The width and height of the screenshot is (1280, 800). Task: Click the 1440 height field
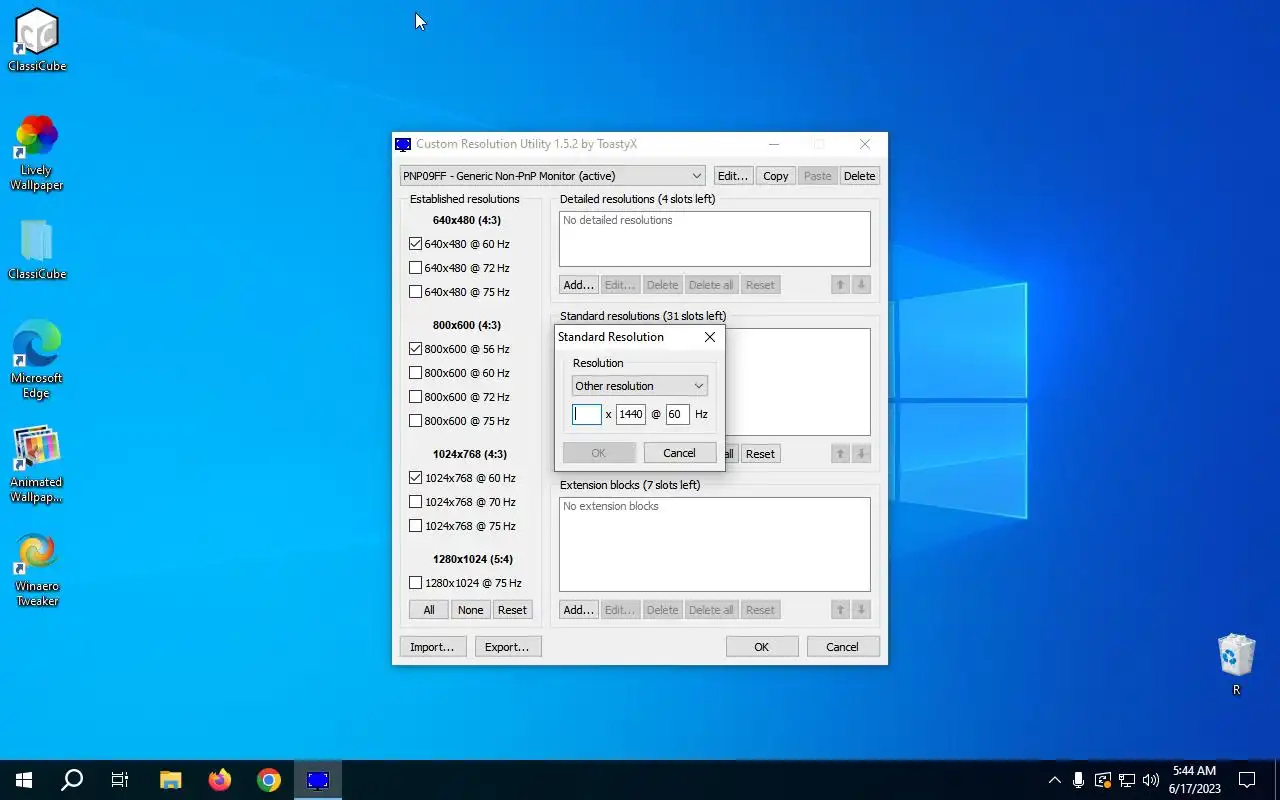click(631, 414)
